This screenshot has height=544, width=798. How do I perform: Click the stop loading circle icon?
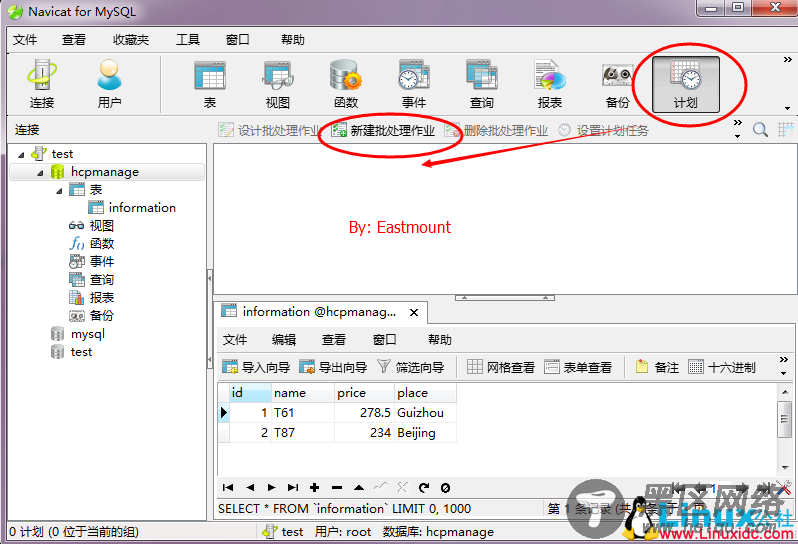coord(445,488)
